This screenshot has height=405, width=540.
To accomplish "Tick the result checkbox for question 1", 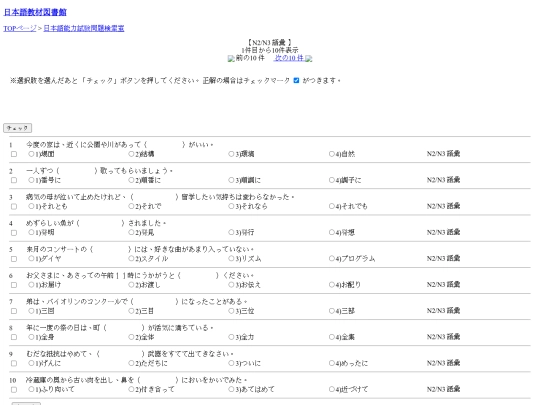I will [14, 154].
